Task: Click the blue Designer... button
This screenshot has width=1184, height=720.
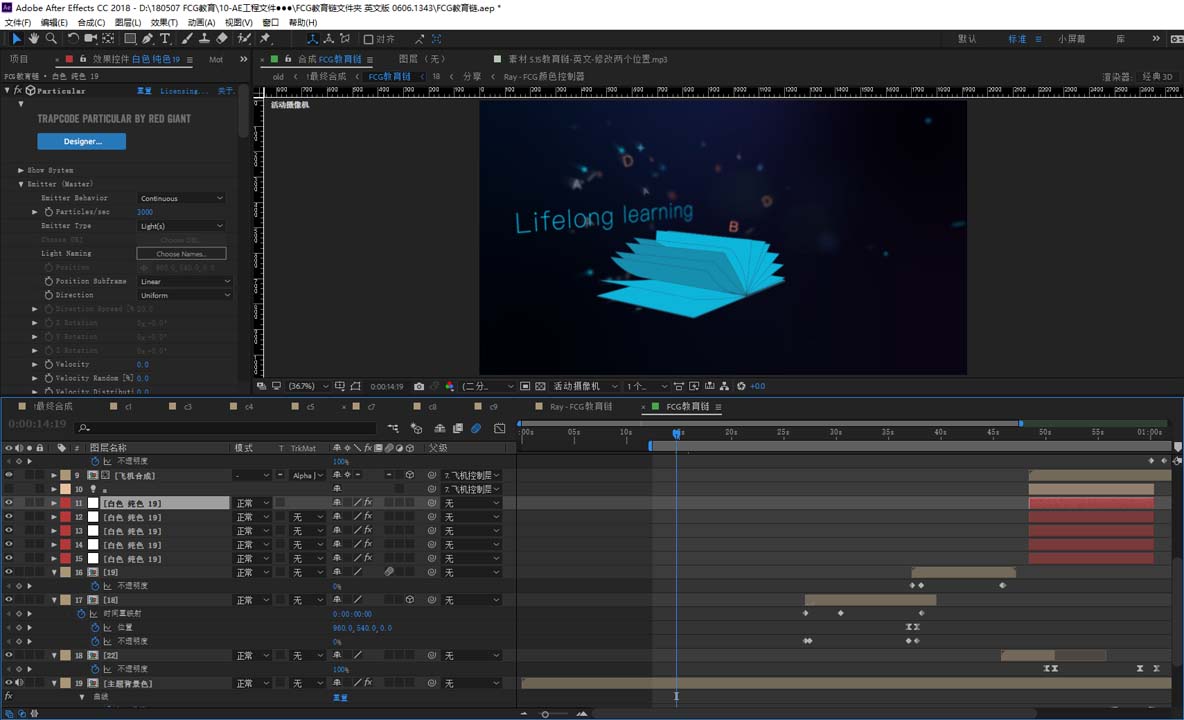Action: (82, 142)
